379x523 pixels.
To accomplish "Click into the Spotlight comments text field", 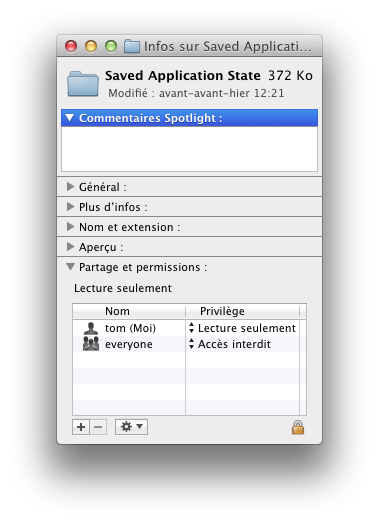I will 190,149.
